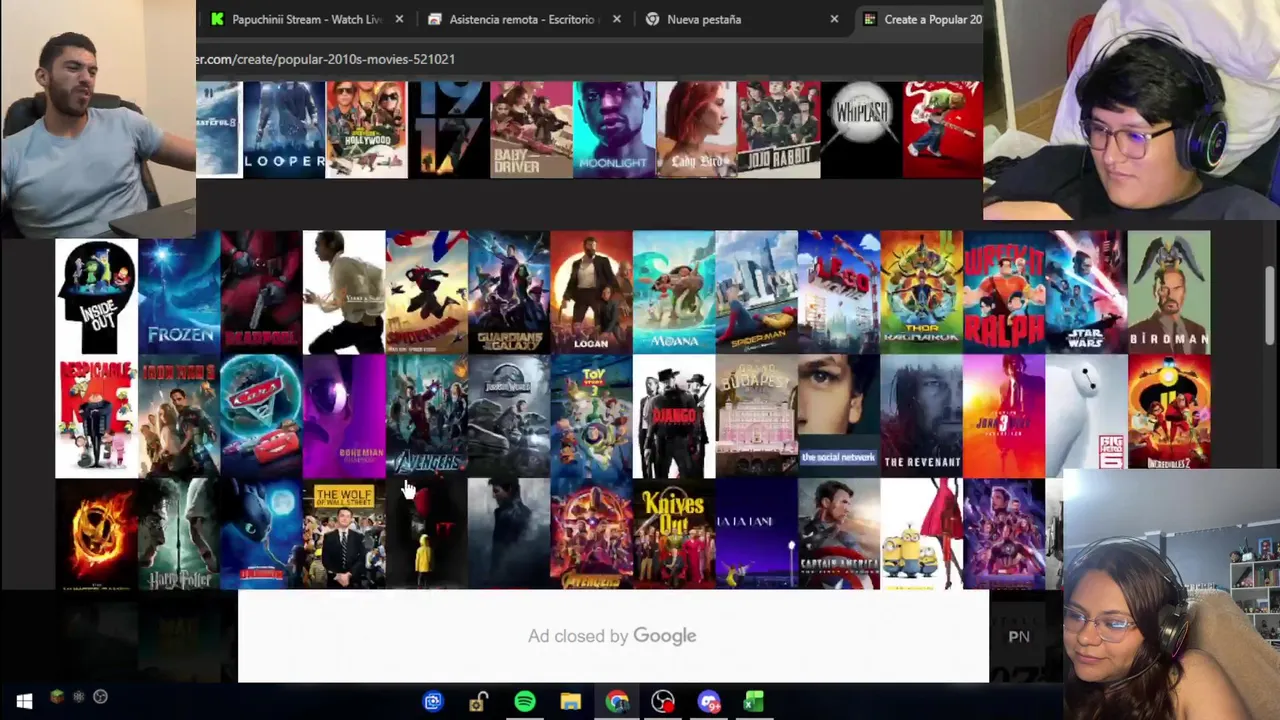Screen dimensions: 1280x720
Task: Select the Logan poster
Action: click(591, 292)
